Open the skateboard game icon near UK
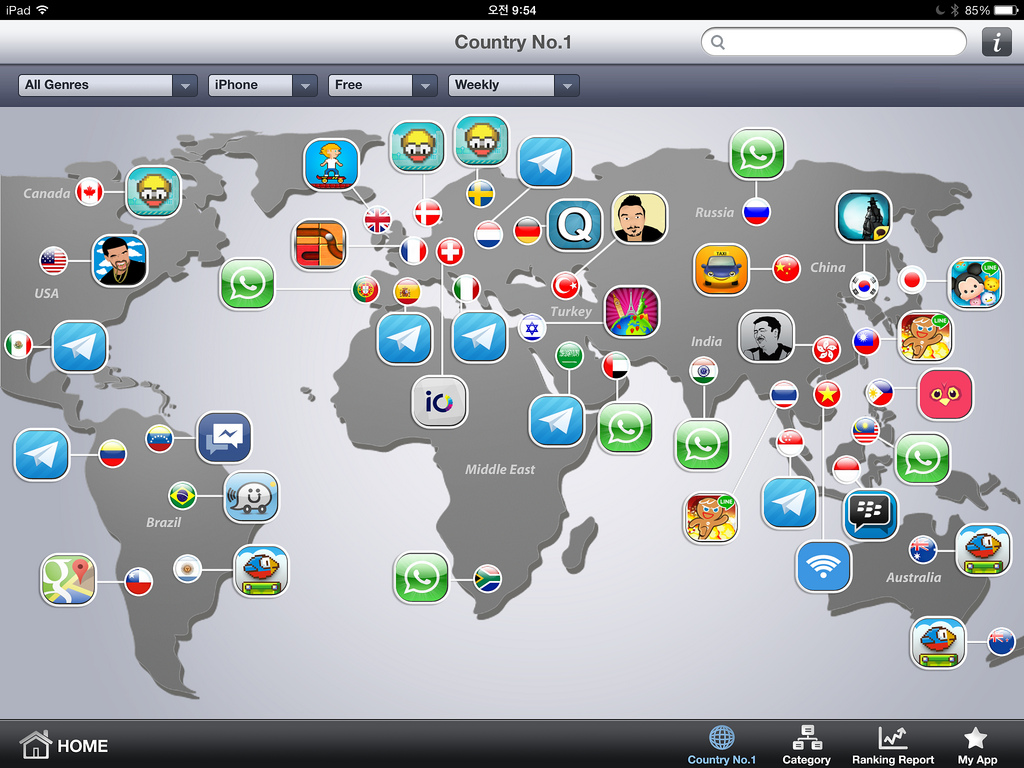This screenshot has width=1024, height=768. (331, 165)
